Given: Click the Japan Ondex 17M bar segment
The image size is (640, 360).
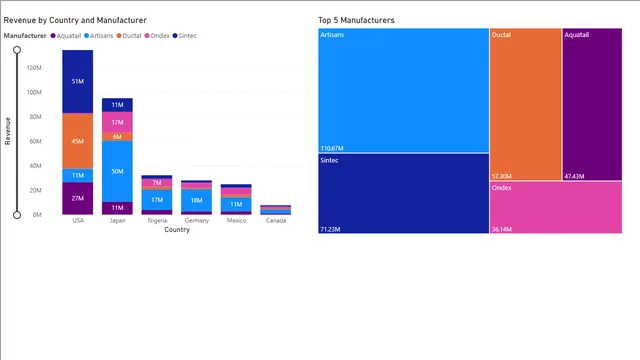Looking at the screenshot, I should (117, 122).
